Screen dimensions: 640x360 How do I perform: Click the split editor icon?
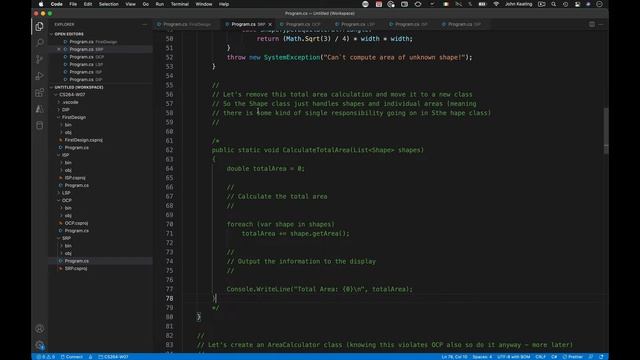tap(591, 24)
